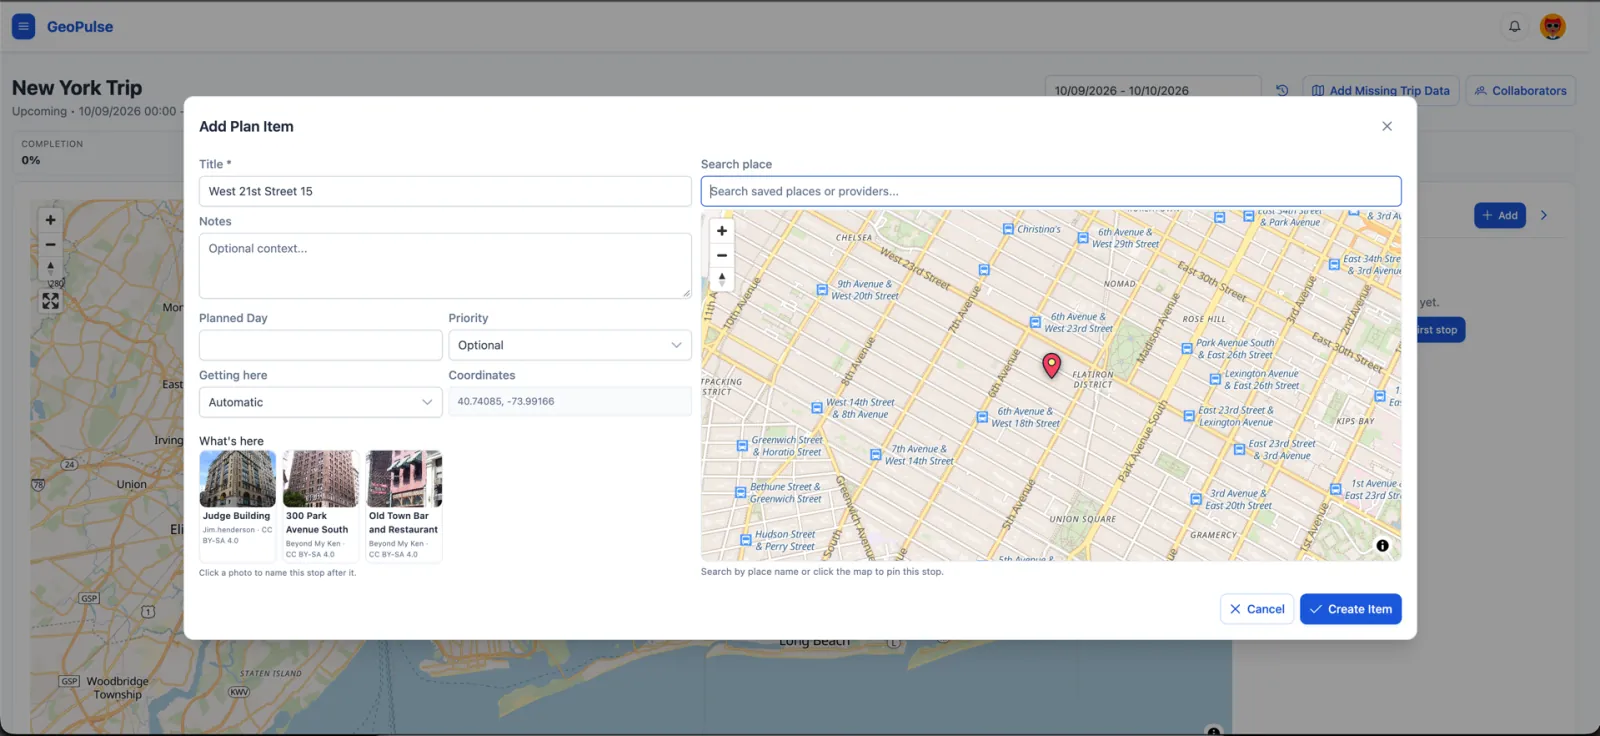Click the blue Add button
1600x736 pixels.
pyautogui.click(x=1500, y=215)
